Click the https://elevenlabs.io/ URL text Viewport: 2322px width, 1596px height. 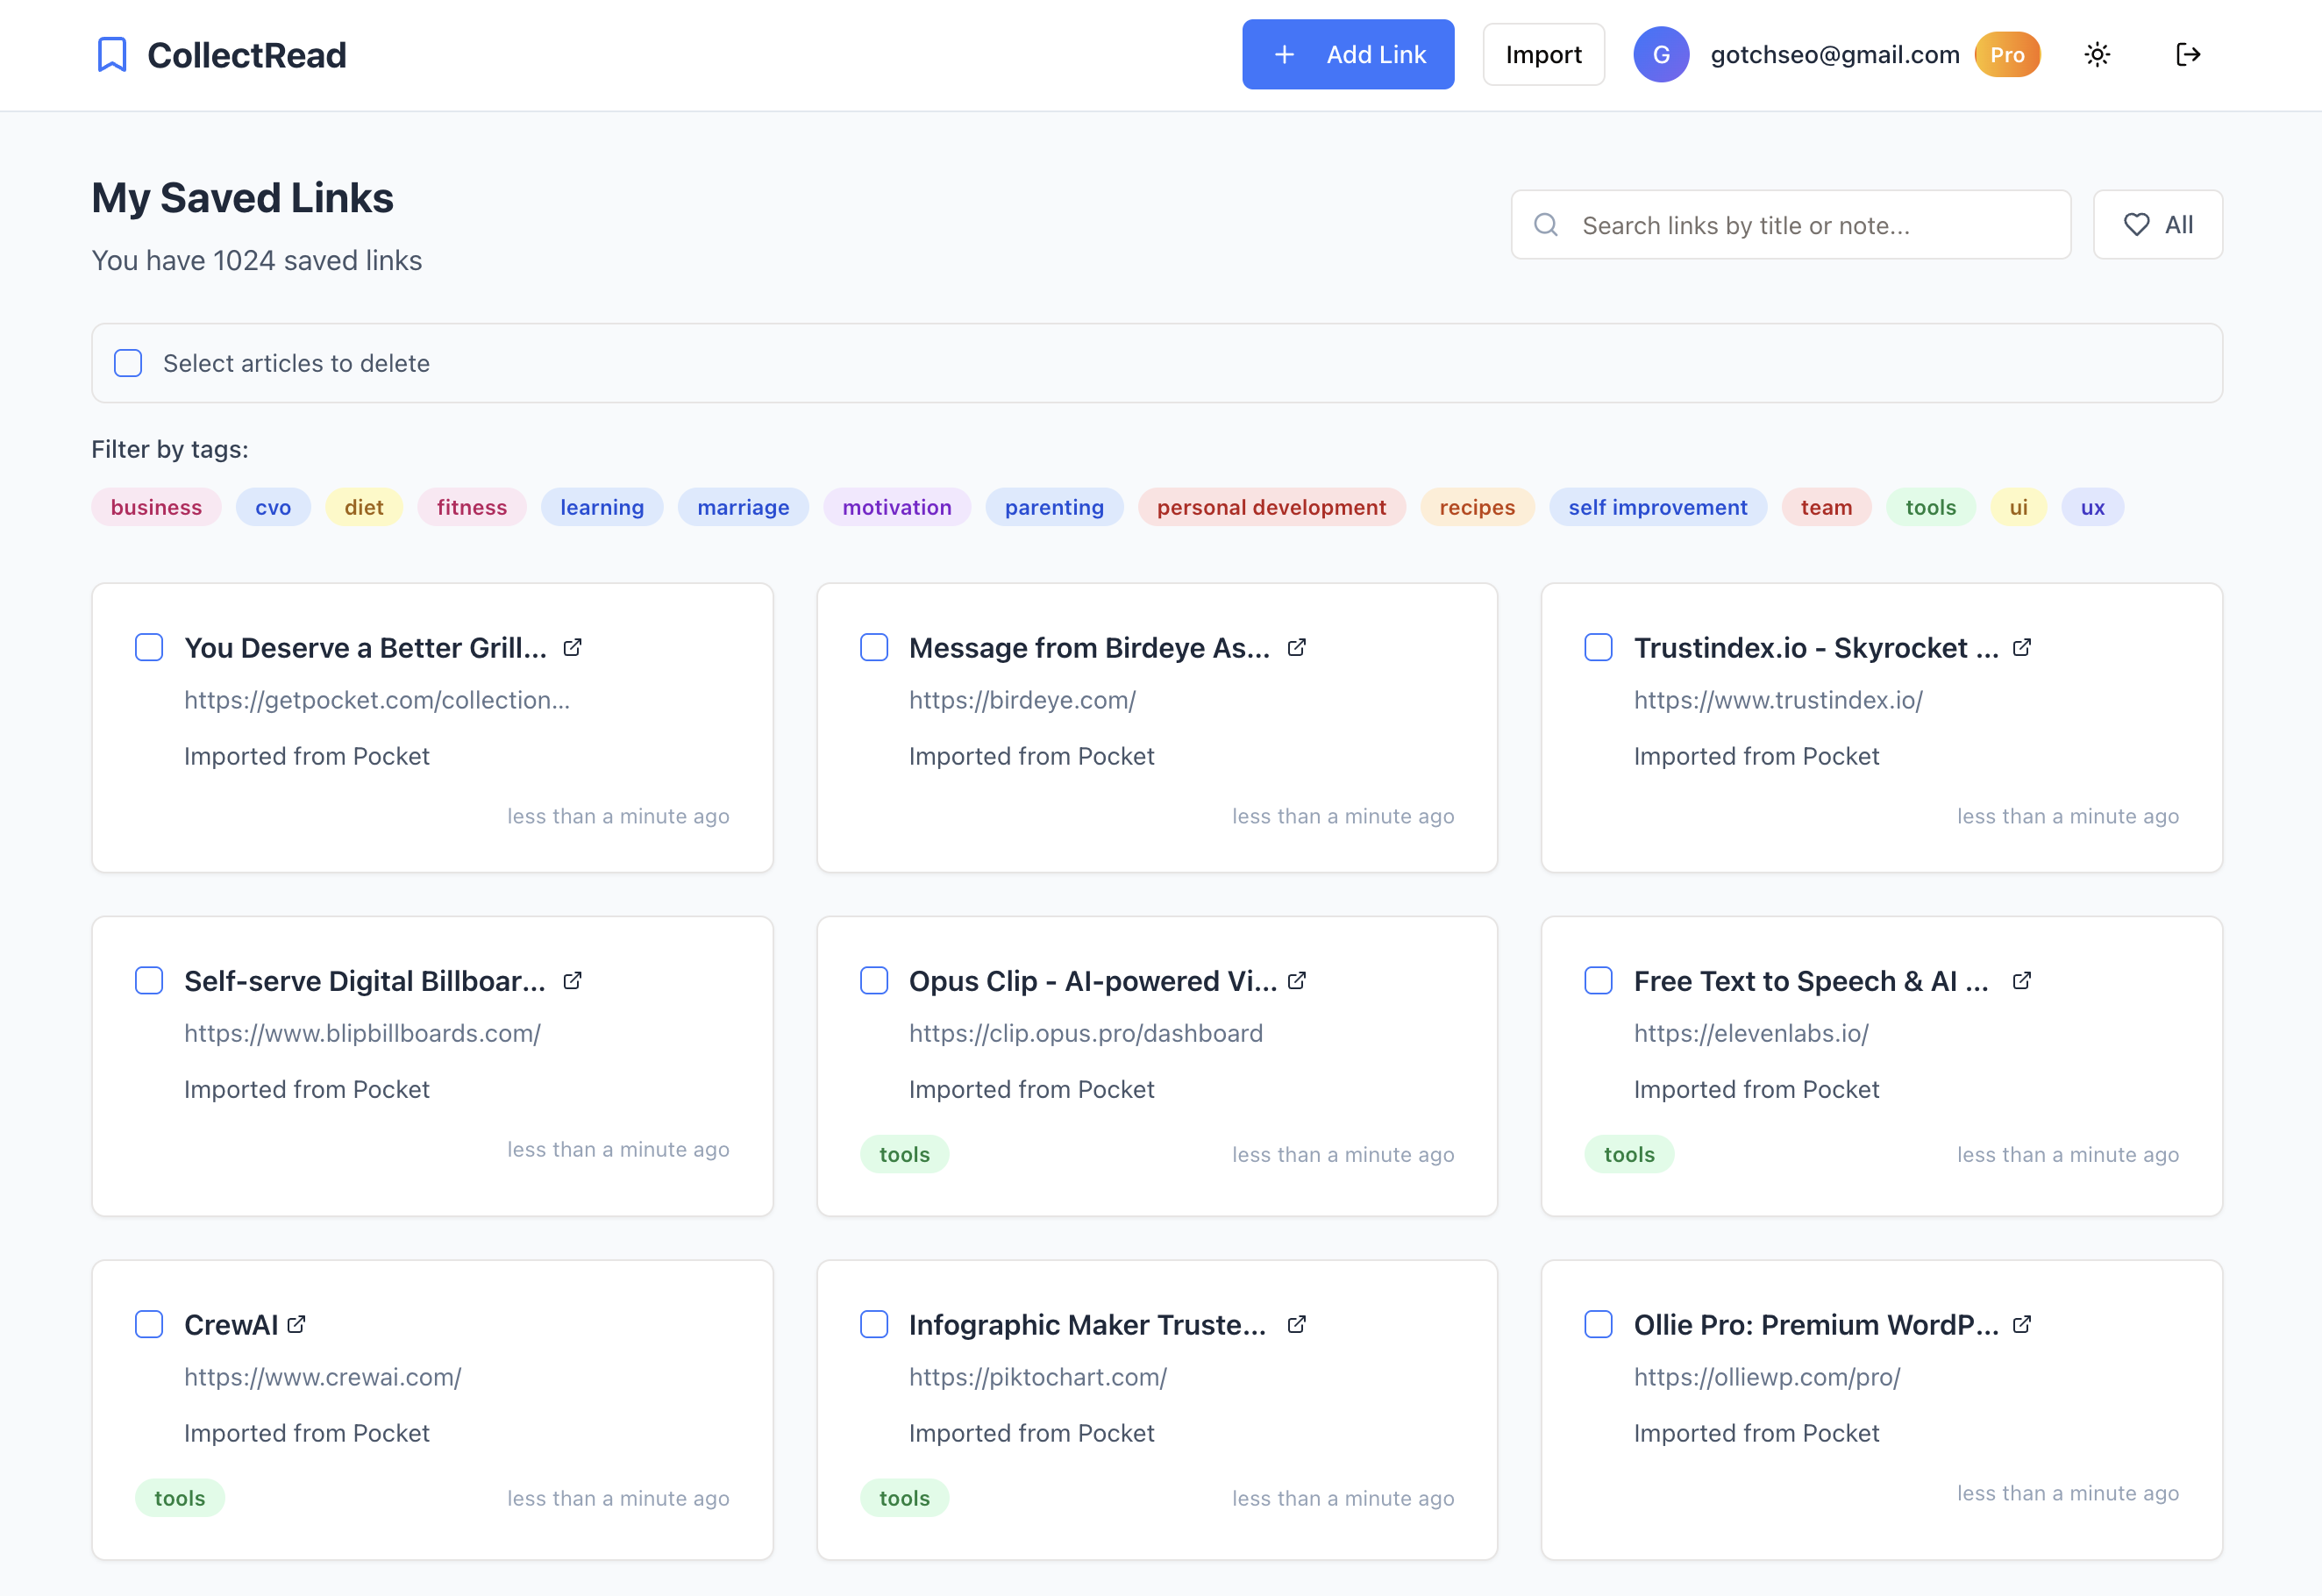click(1751, 1033)
